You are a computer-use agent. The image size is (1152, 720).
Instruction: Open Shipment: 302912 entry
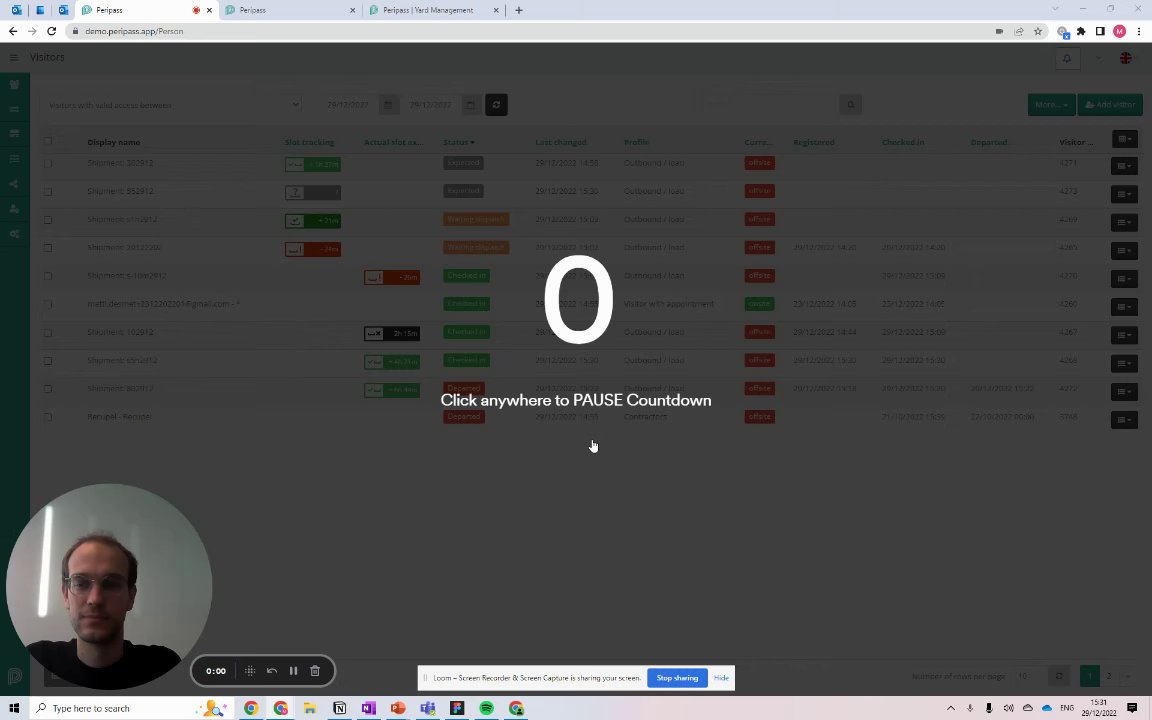[120, 163]
